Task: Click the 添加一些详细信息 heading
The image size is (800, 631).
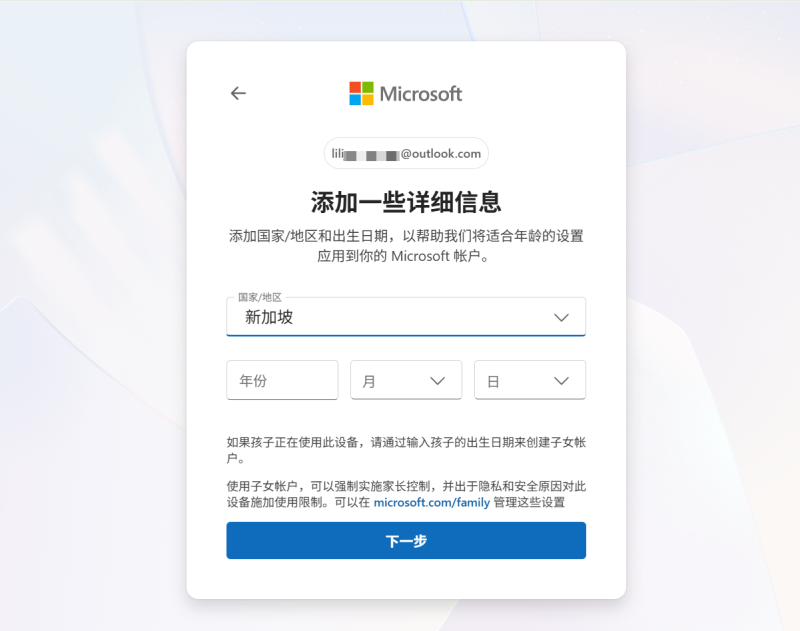Action: pyautogui.click(x=406, y=202)
